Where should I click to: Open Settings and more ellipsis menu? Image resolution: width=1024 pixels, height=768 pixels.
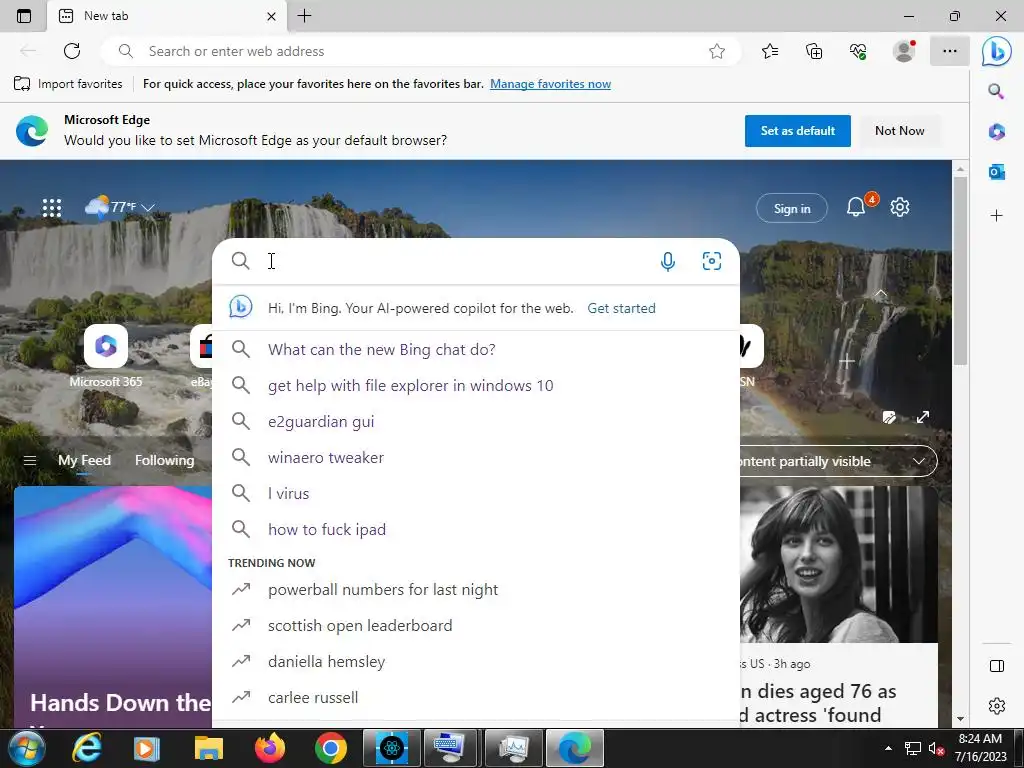950,51
